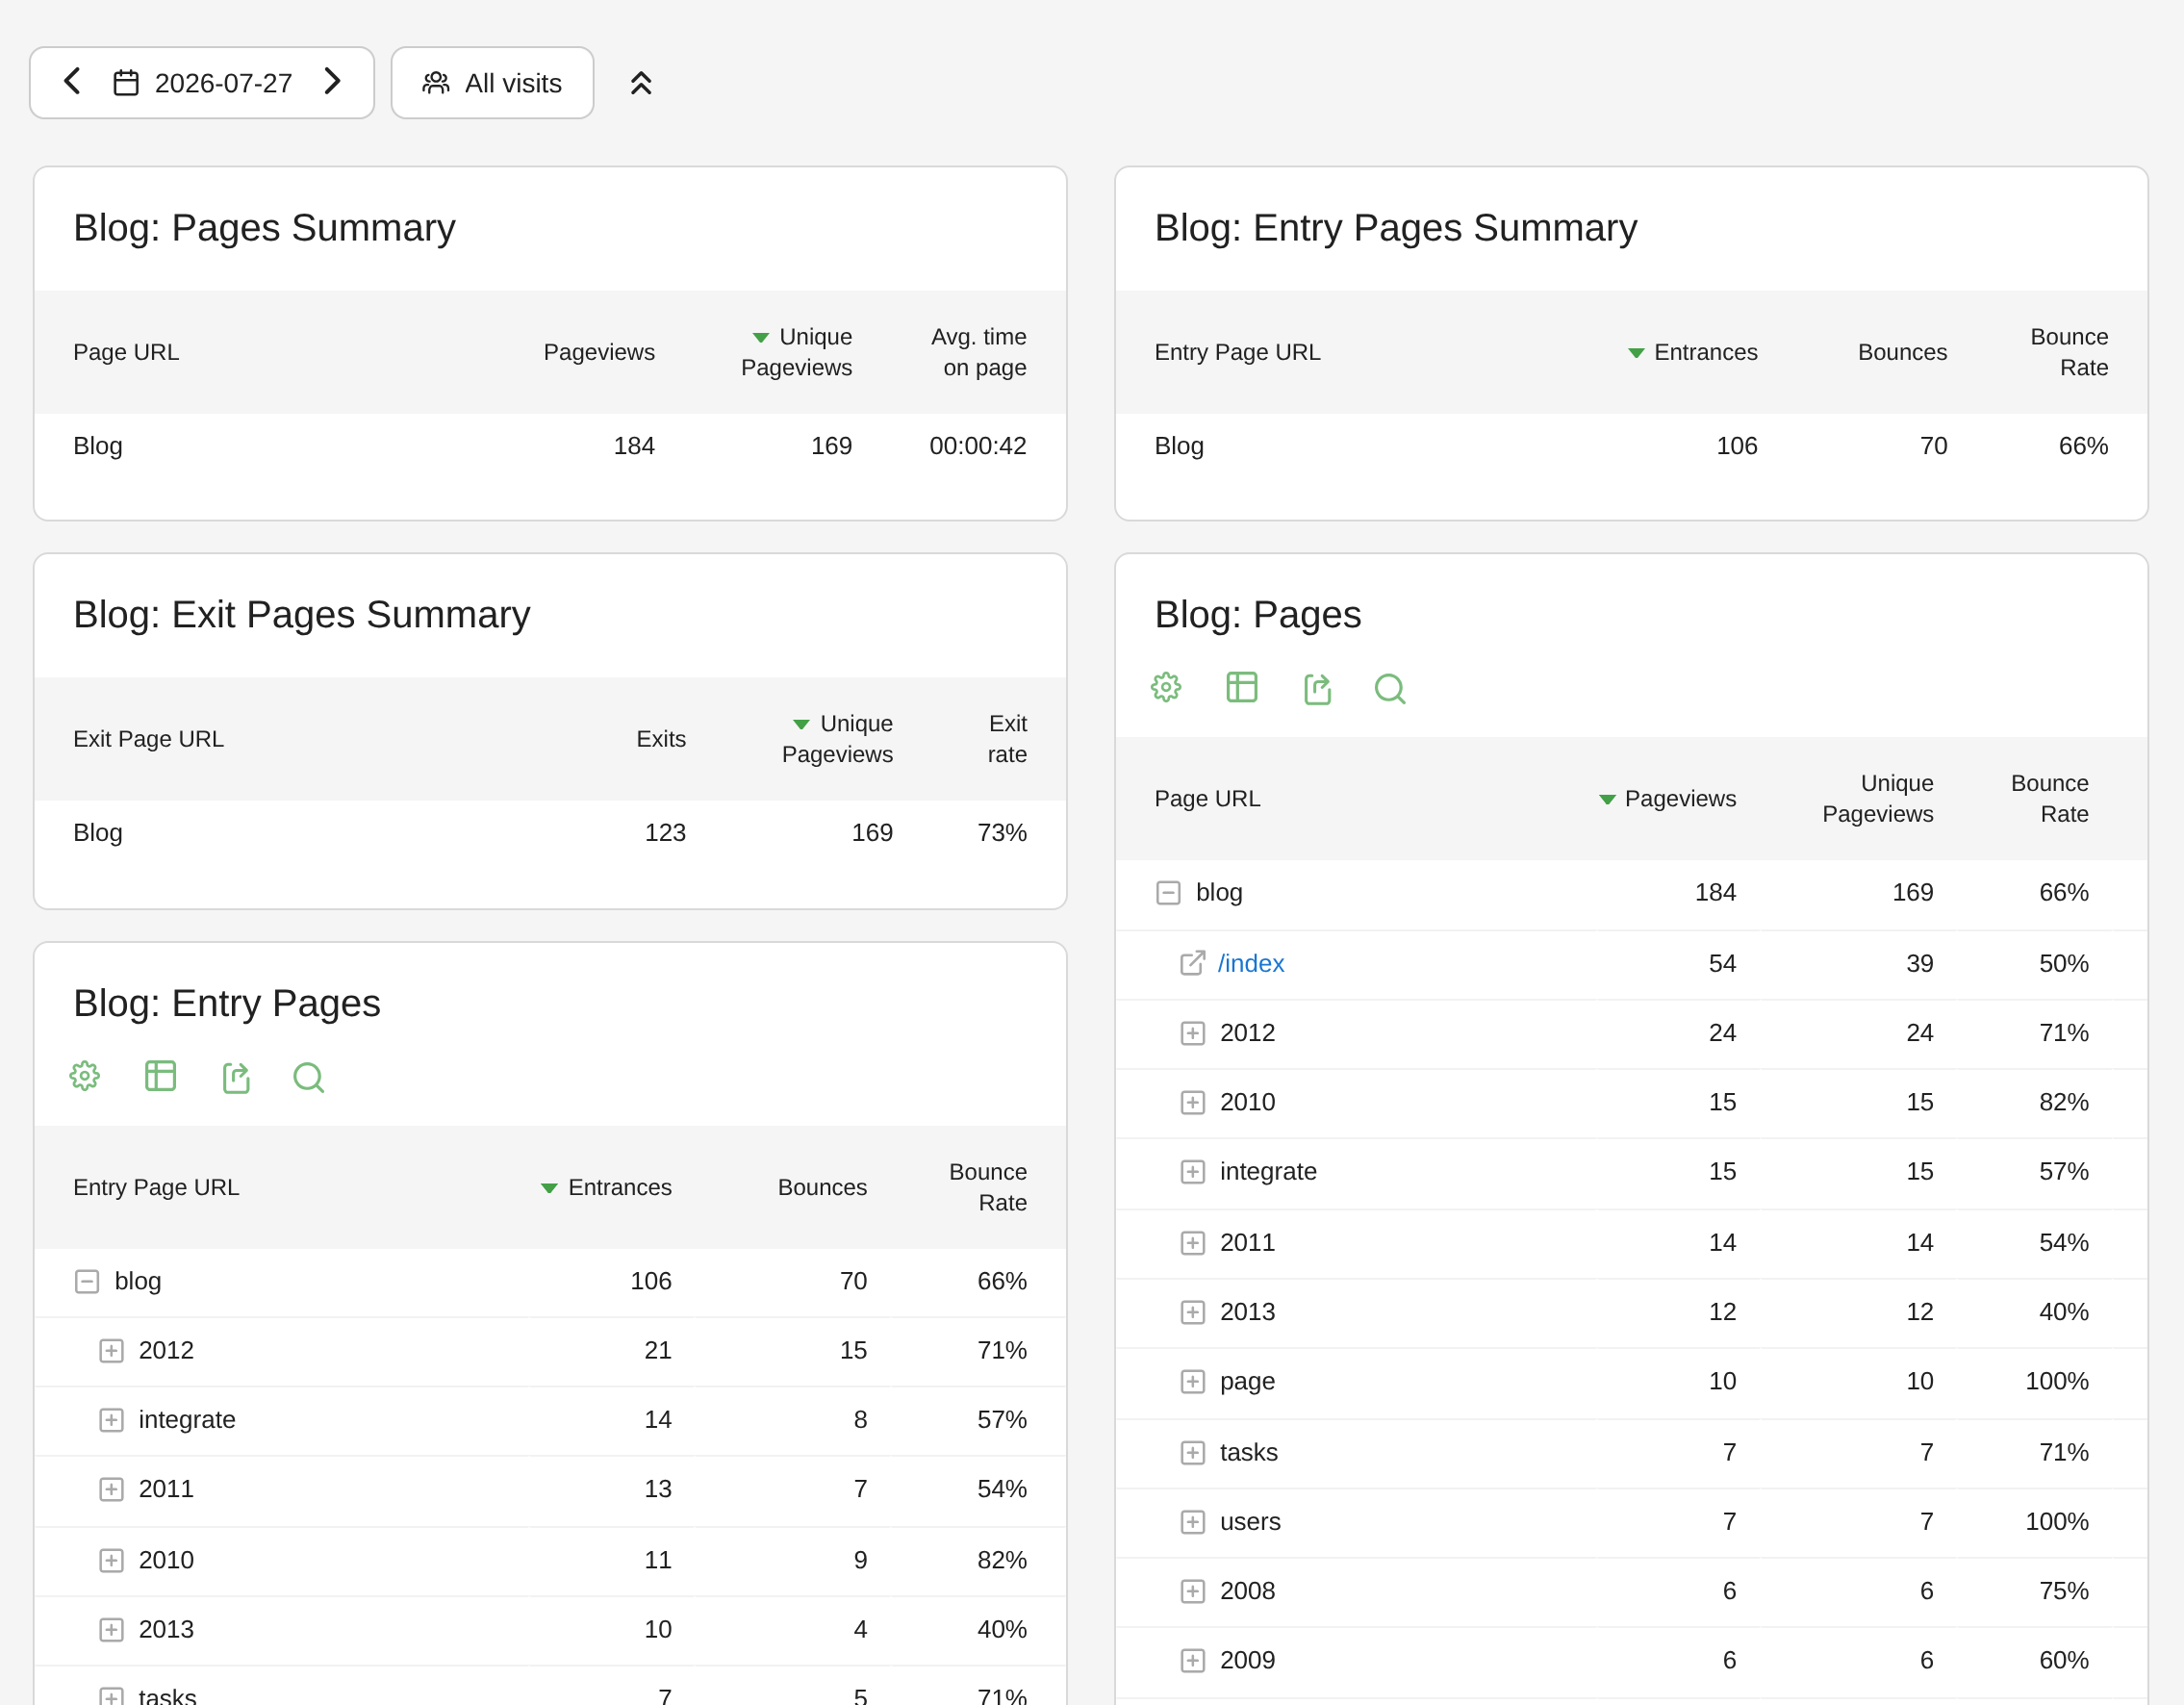Collapse the top controls with the double chevron

point(641,83)
